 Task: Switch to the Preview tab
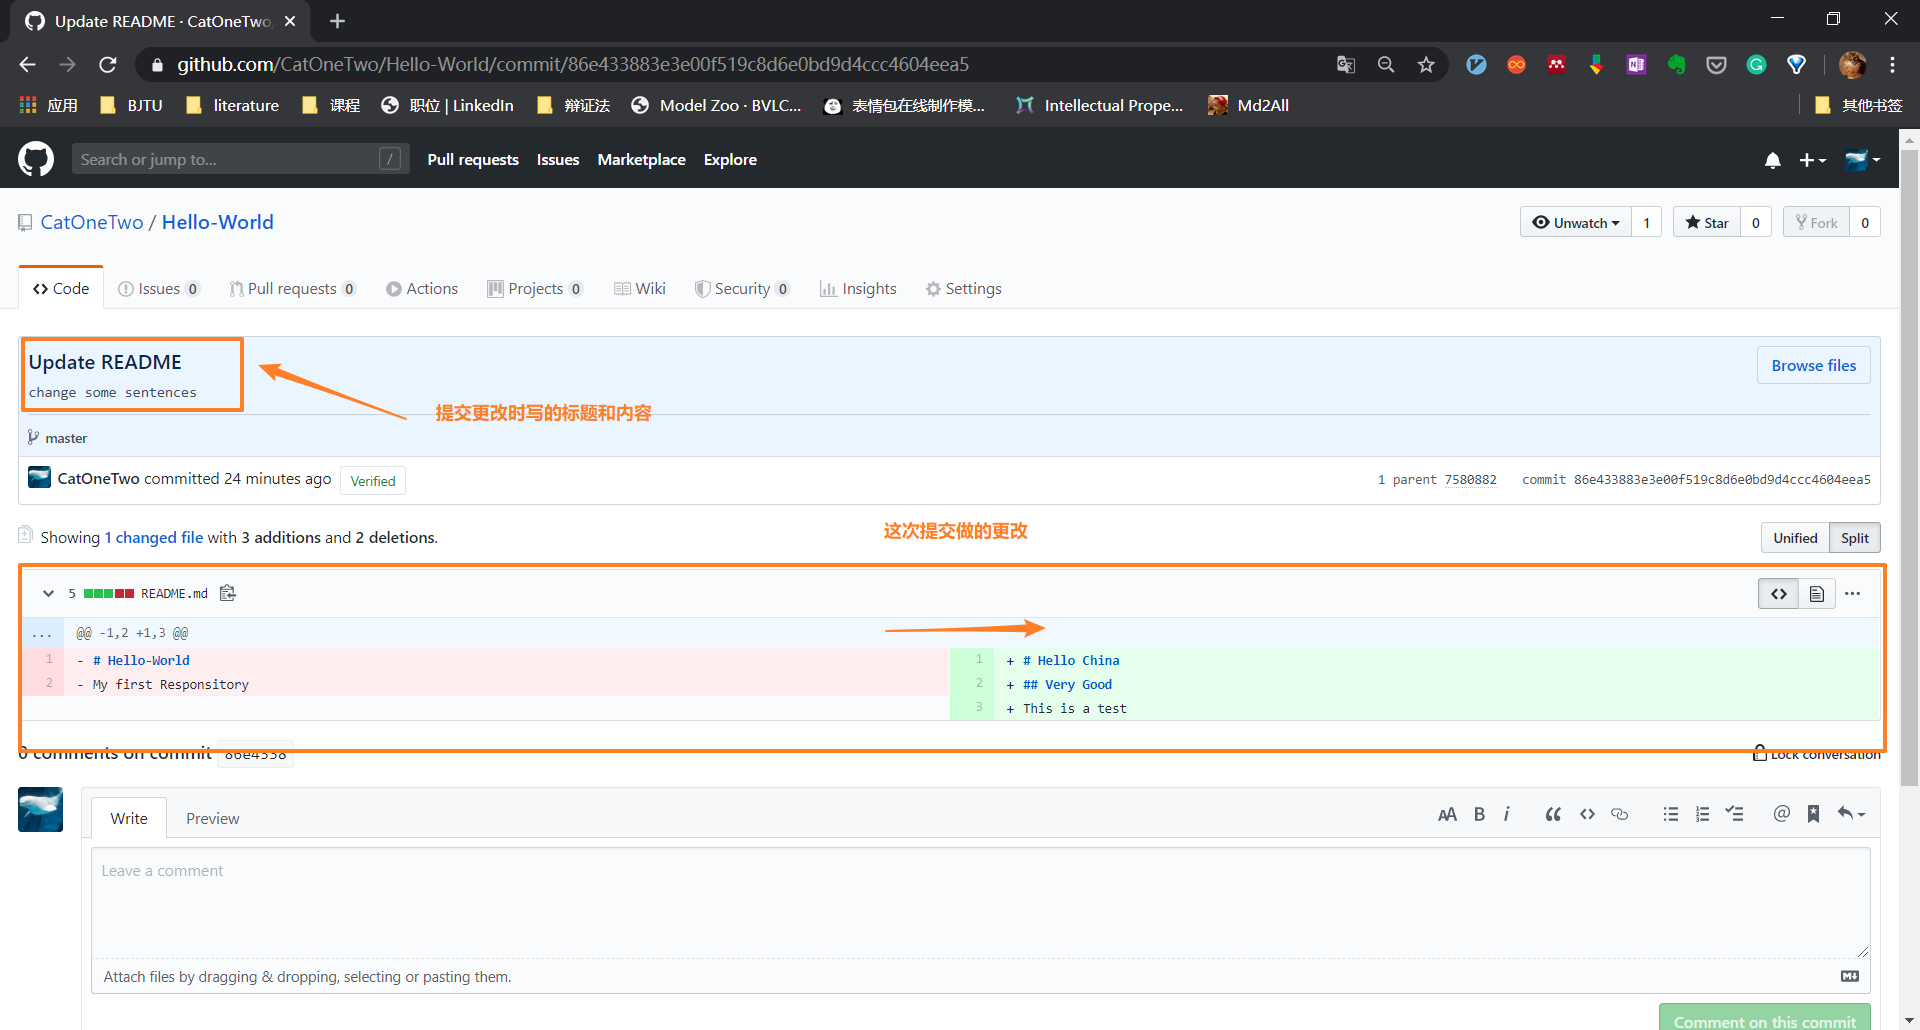point(212,818)
